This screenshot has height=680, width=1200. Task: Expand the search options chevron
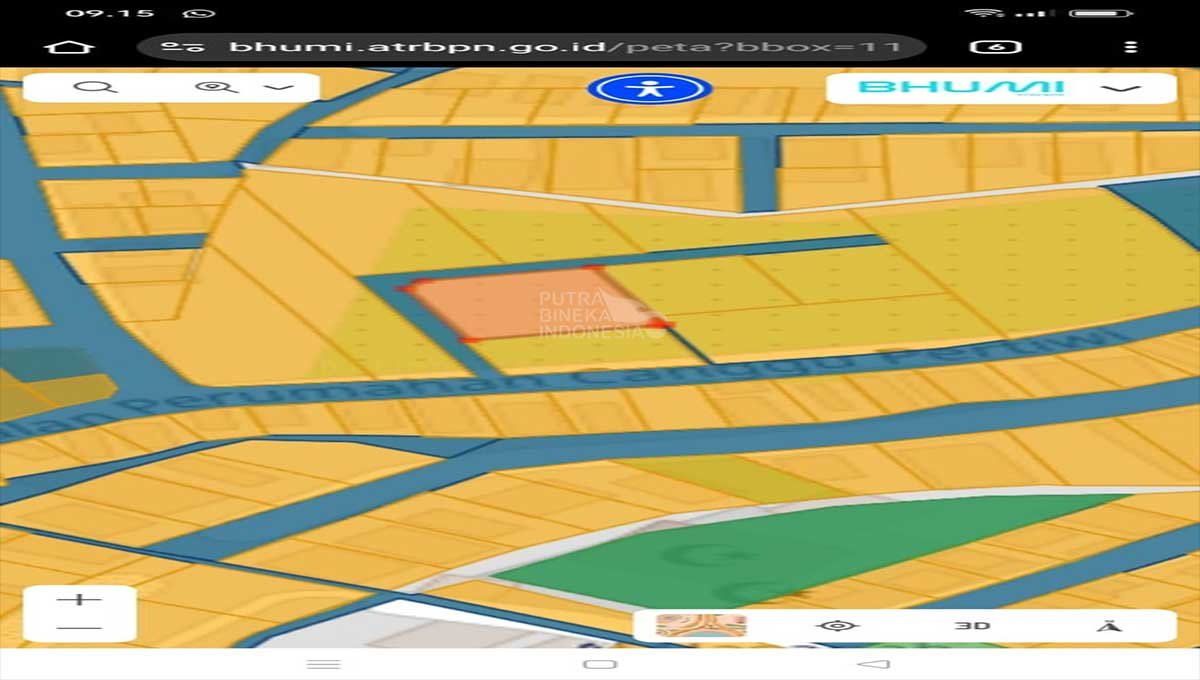pyautogui.click(x=278, y=87)
